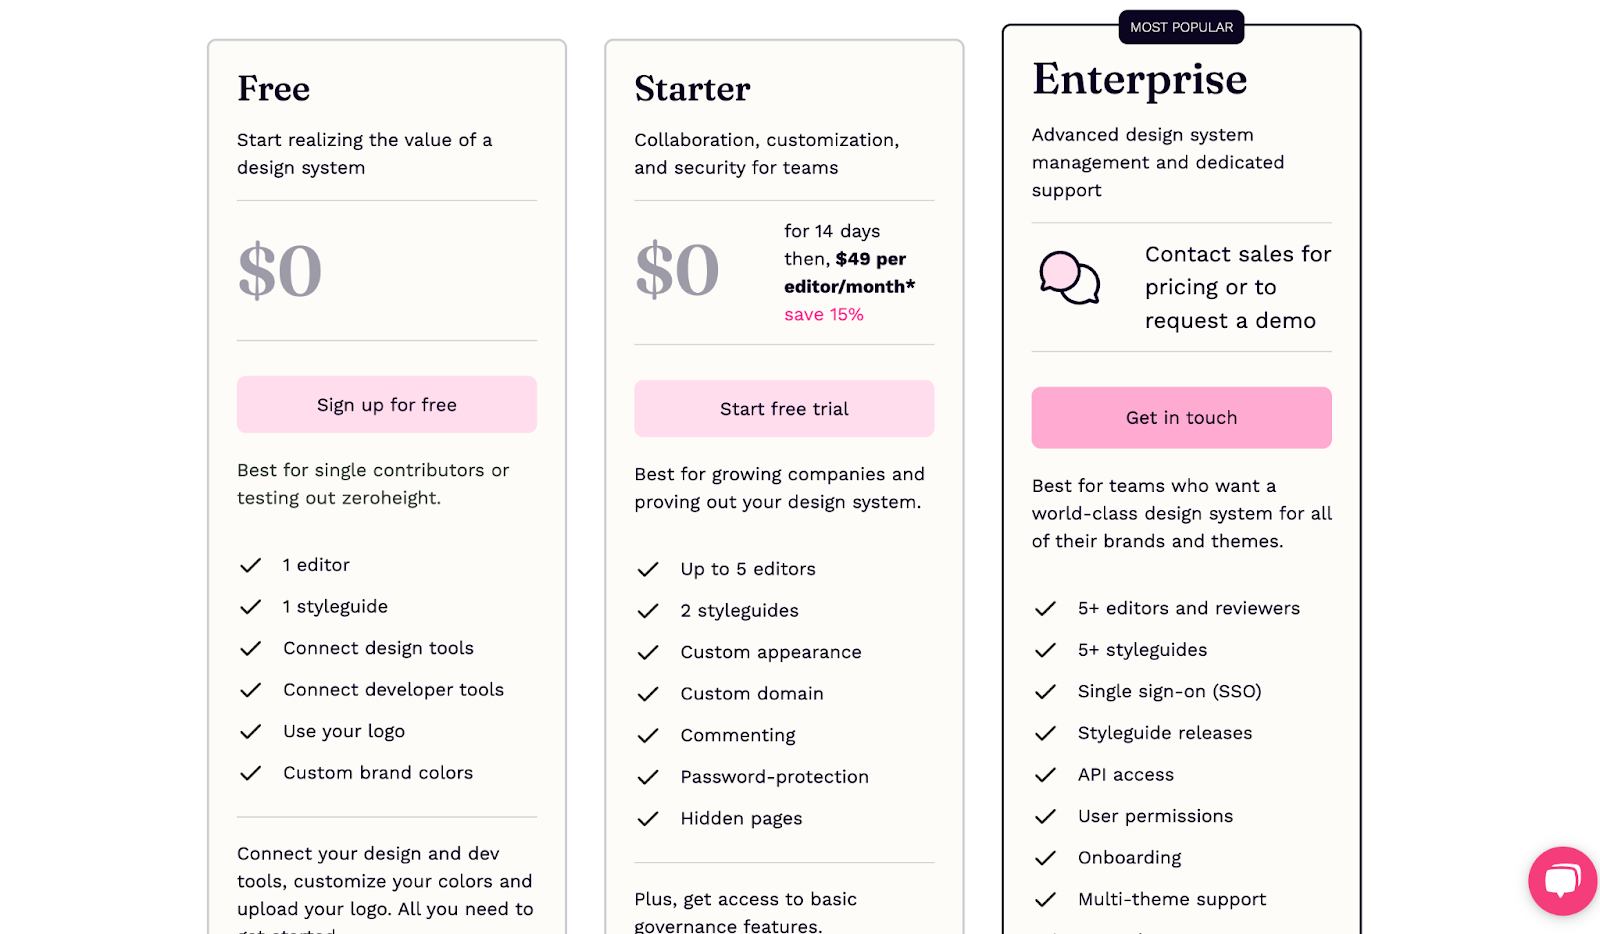Select the 'MOST POPULAR' badge

pyautogui.click(x=1181, y=27)
